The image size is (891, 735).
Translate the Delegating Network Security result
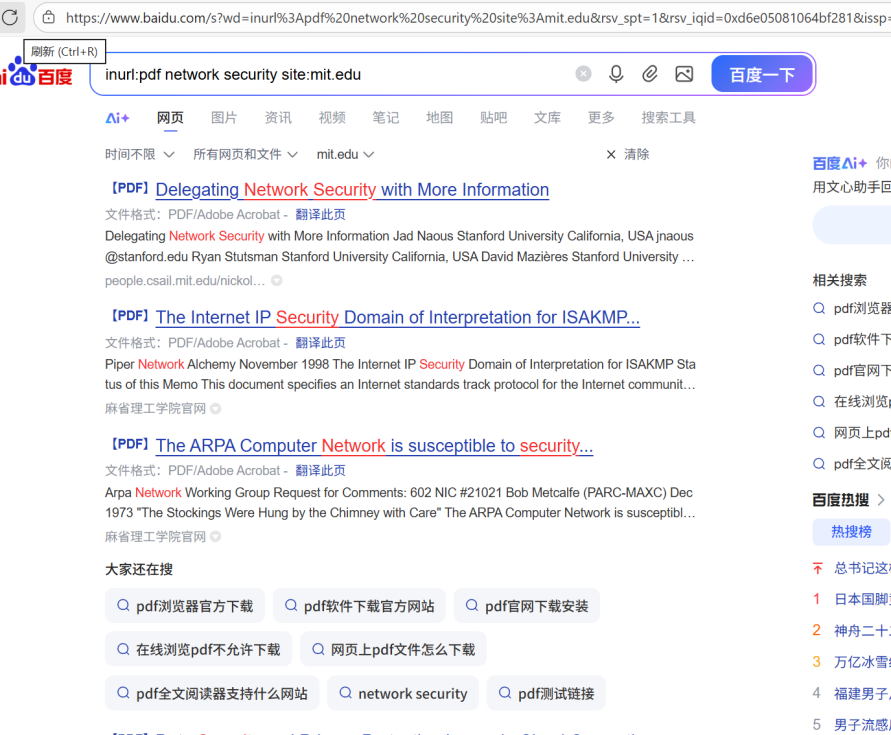point(320,214)
